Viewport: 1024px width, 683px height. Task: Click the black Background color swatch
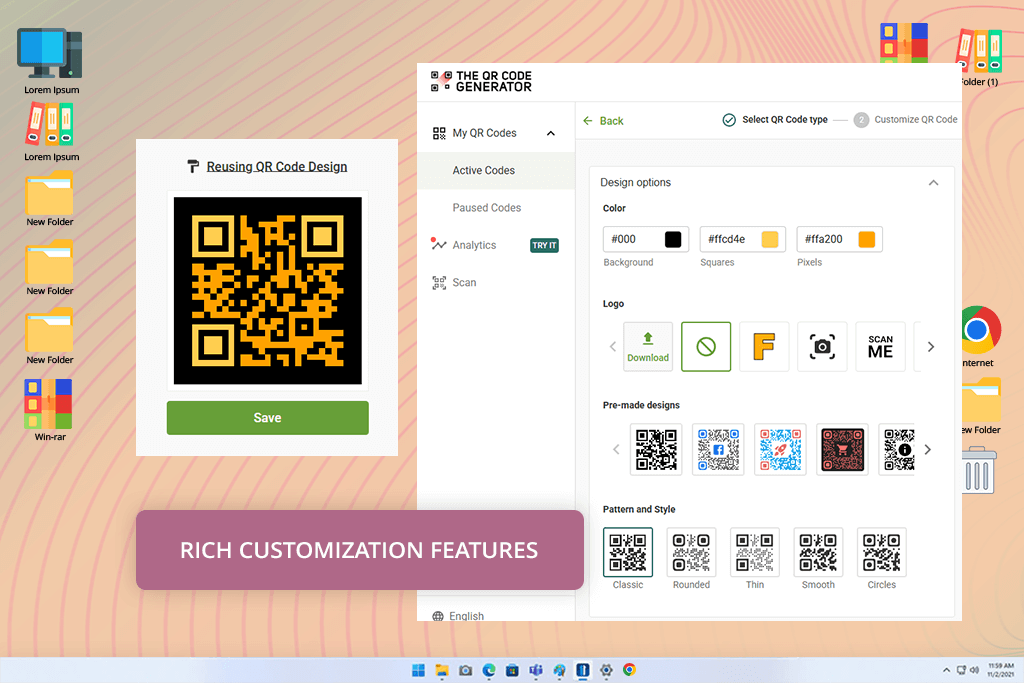pyautogui.click(x=673, y=239)
